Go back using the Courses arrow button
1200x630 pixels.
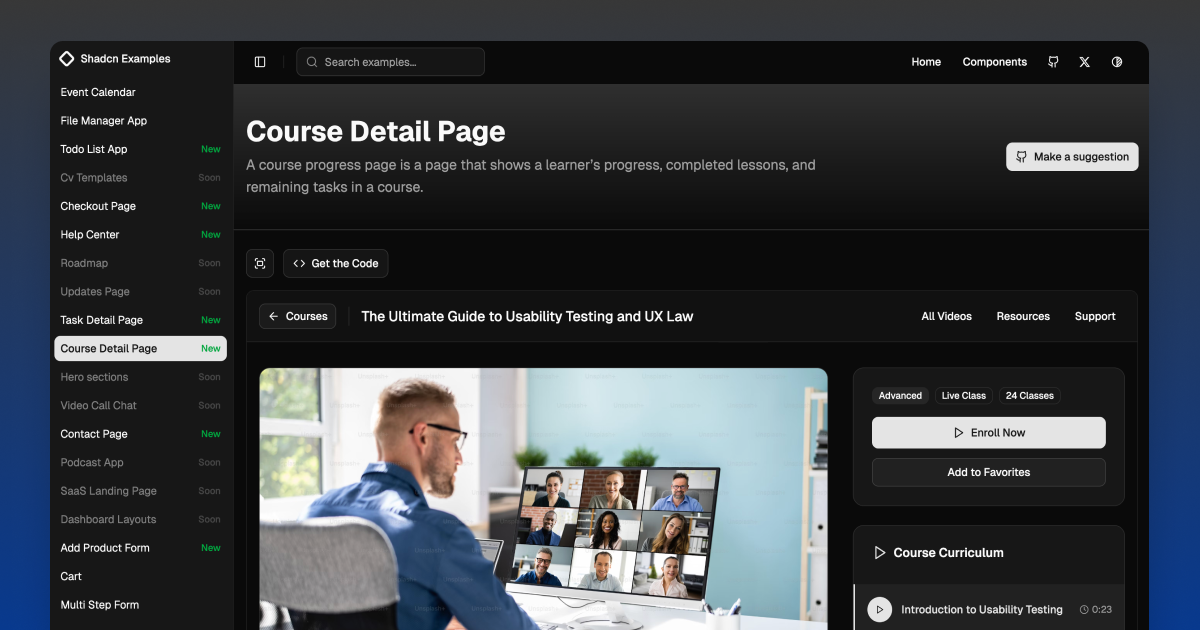click(x=297, y=316)
